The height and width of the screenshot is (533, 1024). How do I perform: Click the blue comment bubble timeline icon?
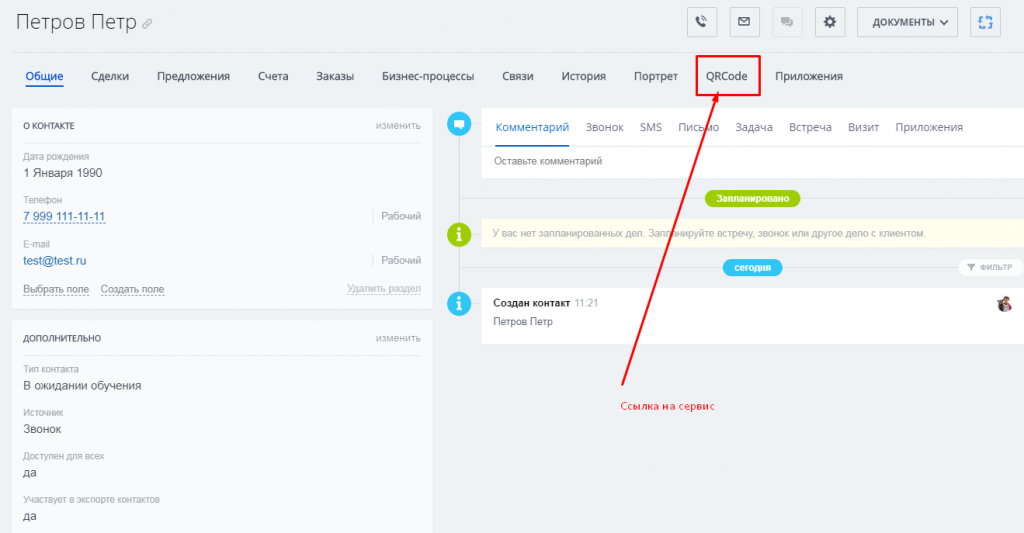click(459, 123)
